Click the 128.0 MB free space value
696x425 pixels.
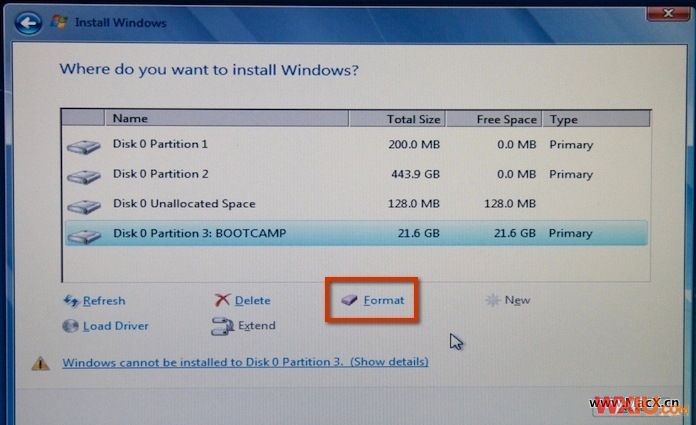pos(510,204)
